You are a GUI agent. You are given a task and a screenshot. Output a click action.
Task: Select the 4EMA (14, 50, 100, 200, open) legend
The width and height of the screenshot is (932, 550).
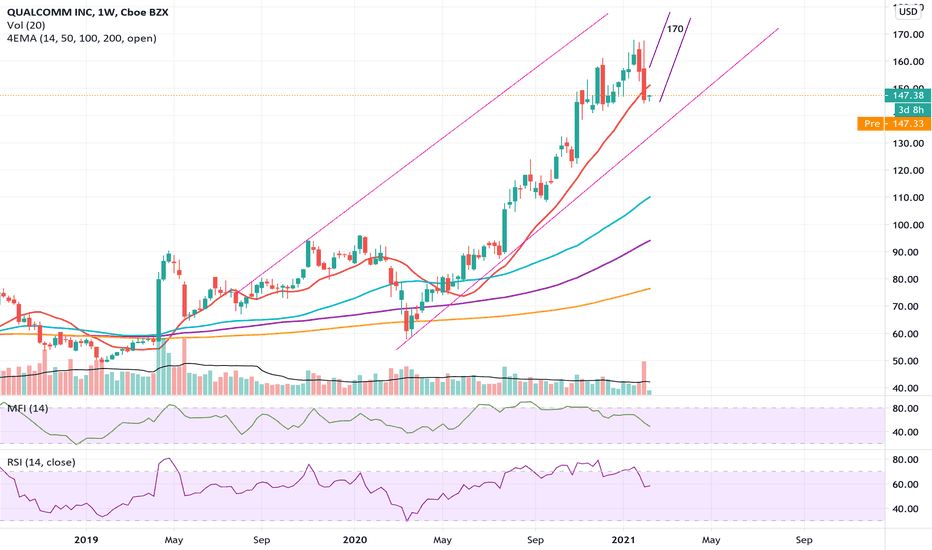point(82,38)
